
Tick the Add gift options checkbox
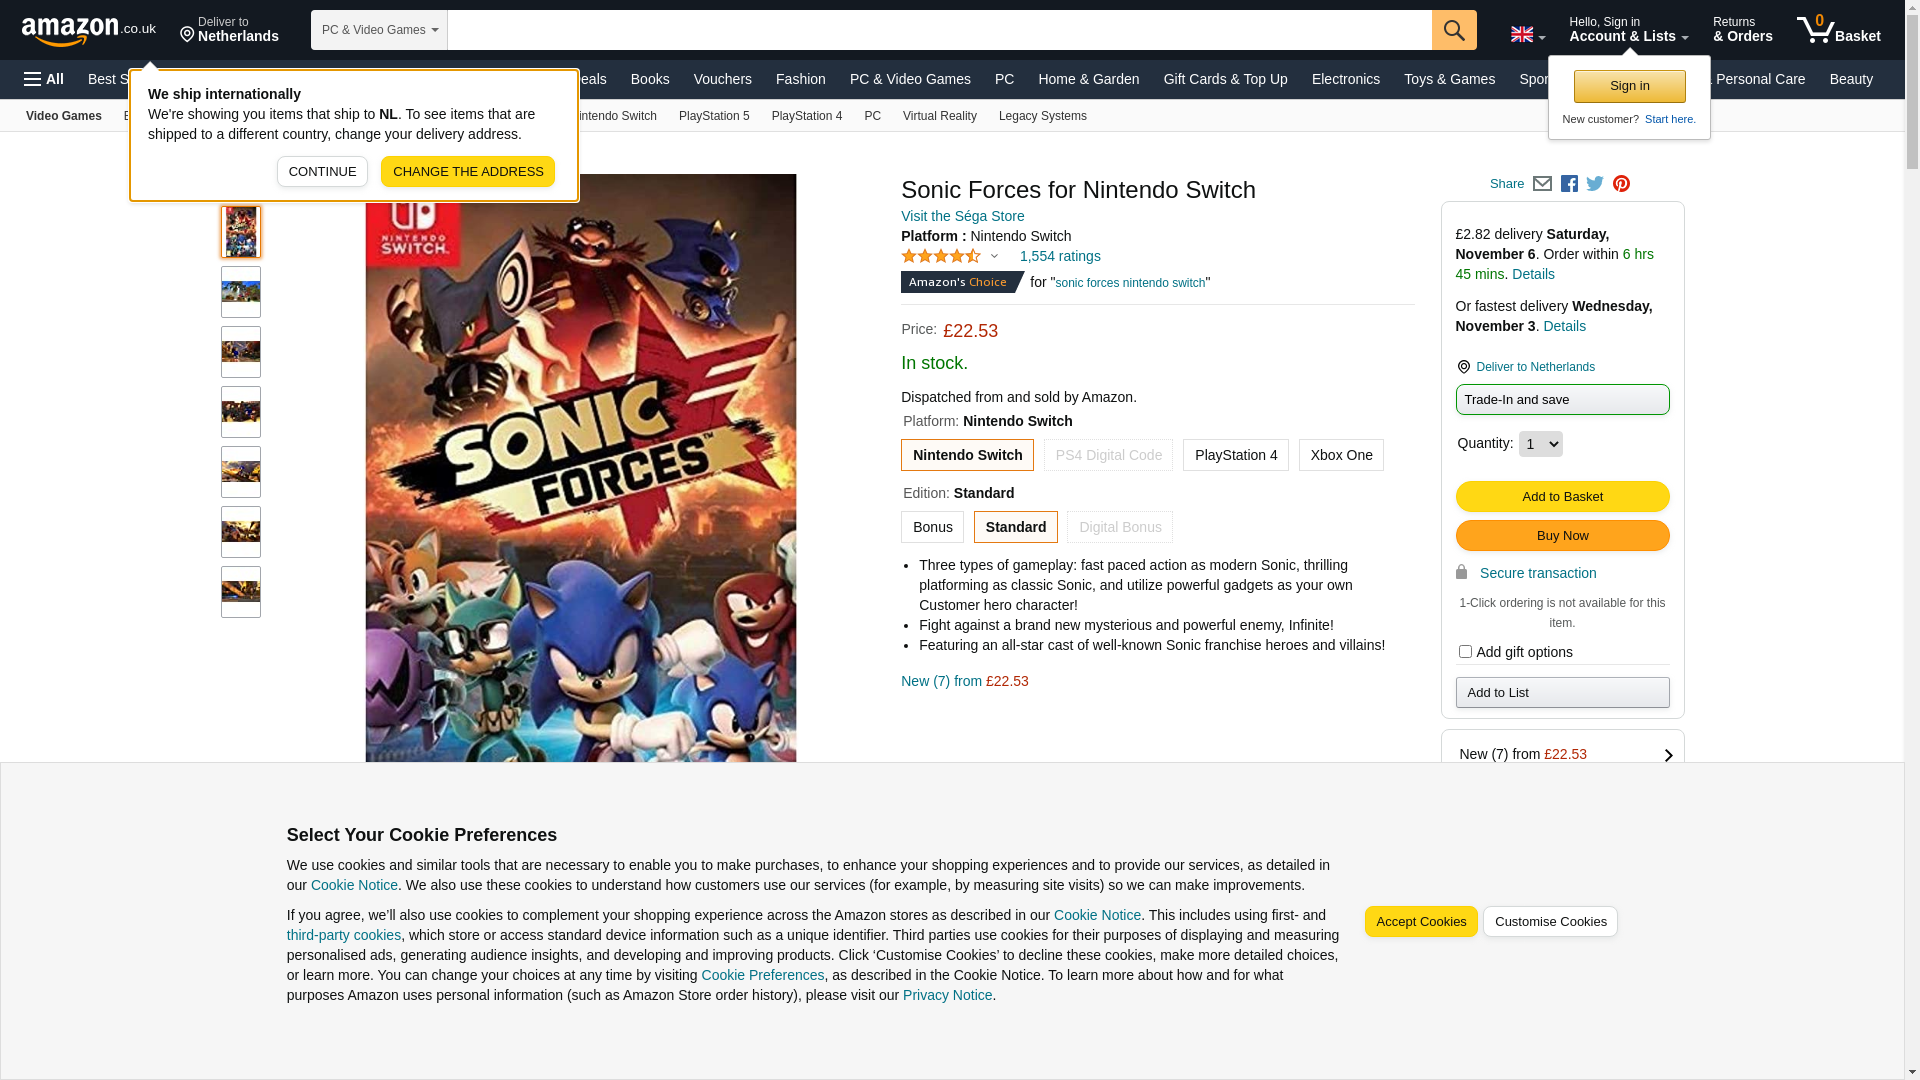[1465, 652]
